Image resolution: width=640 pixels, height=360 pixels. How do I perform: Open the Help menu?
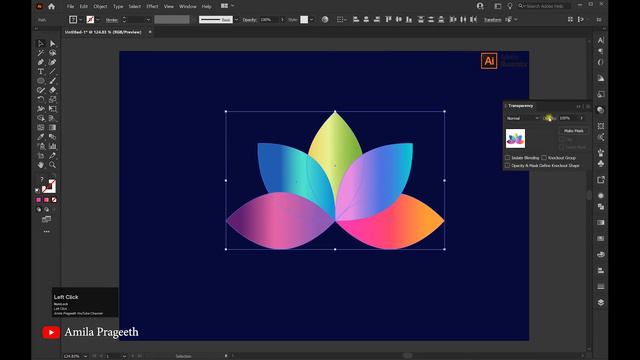[207, 7]
